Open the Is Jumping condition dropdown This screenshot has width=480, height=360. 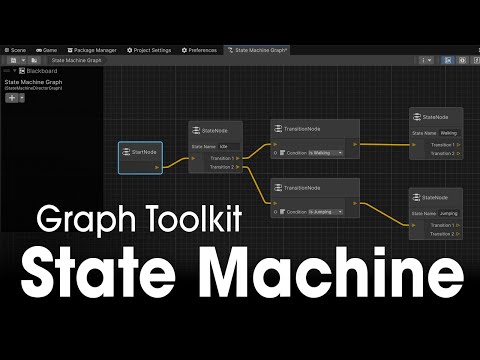click(326, 212)
